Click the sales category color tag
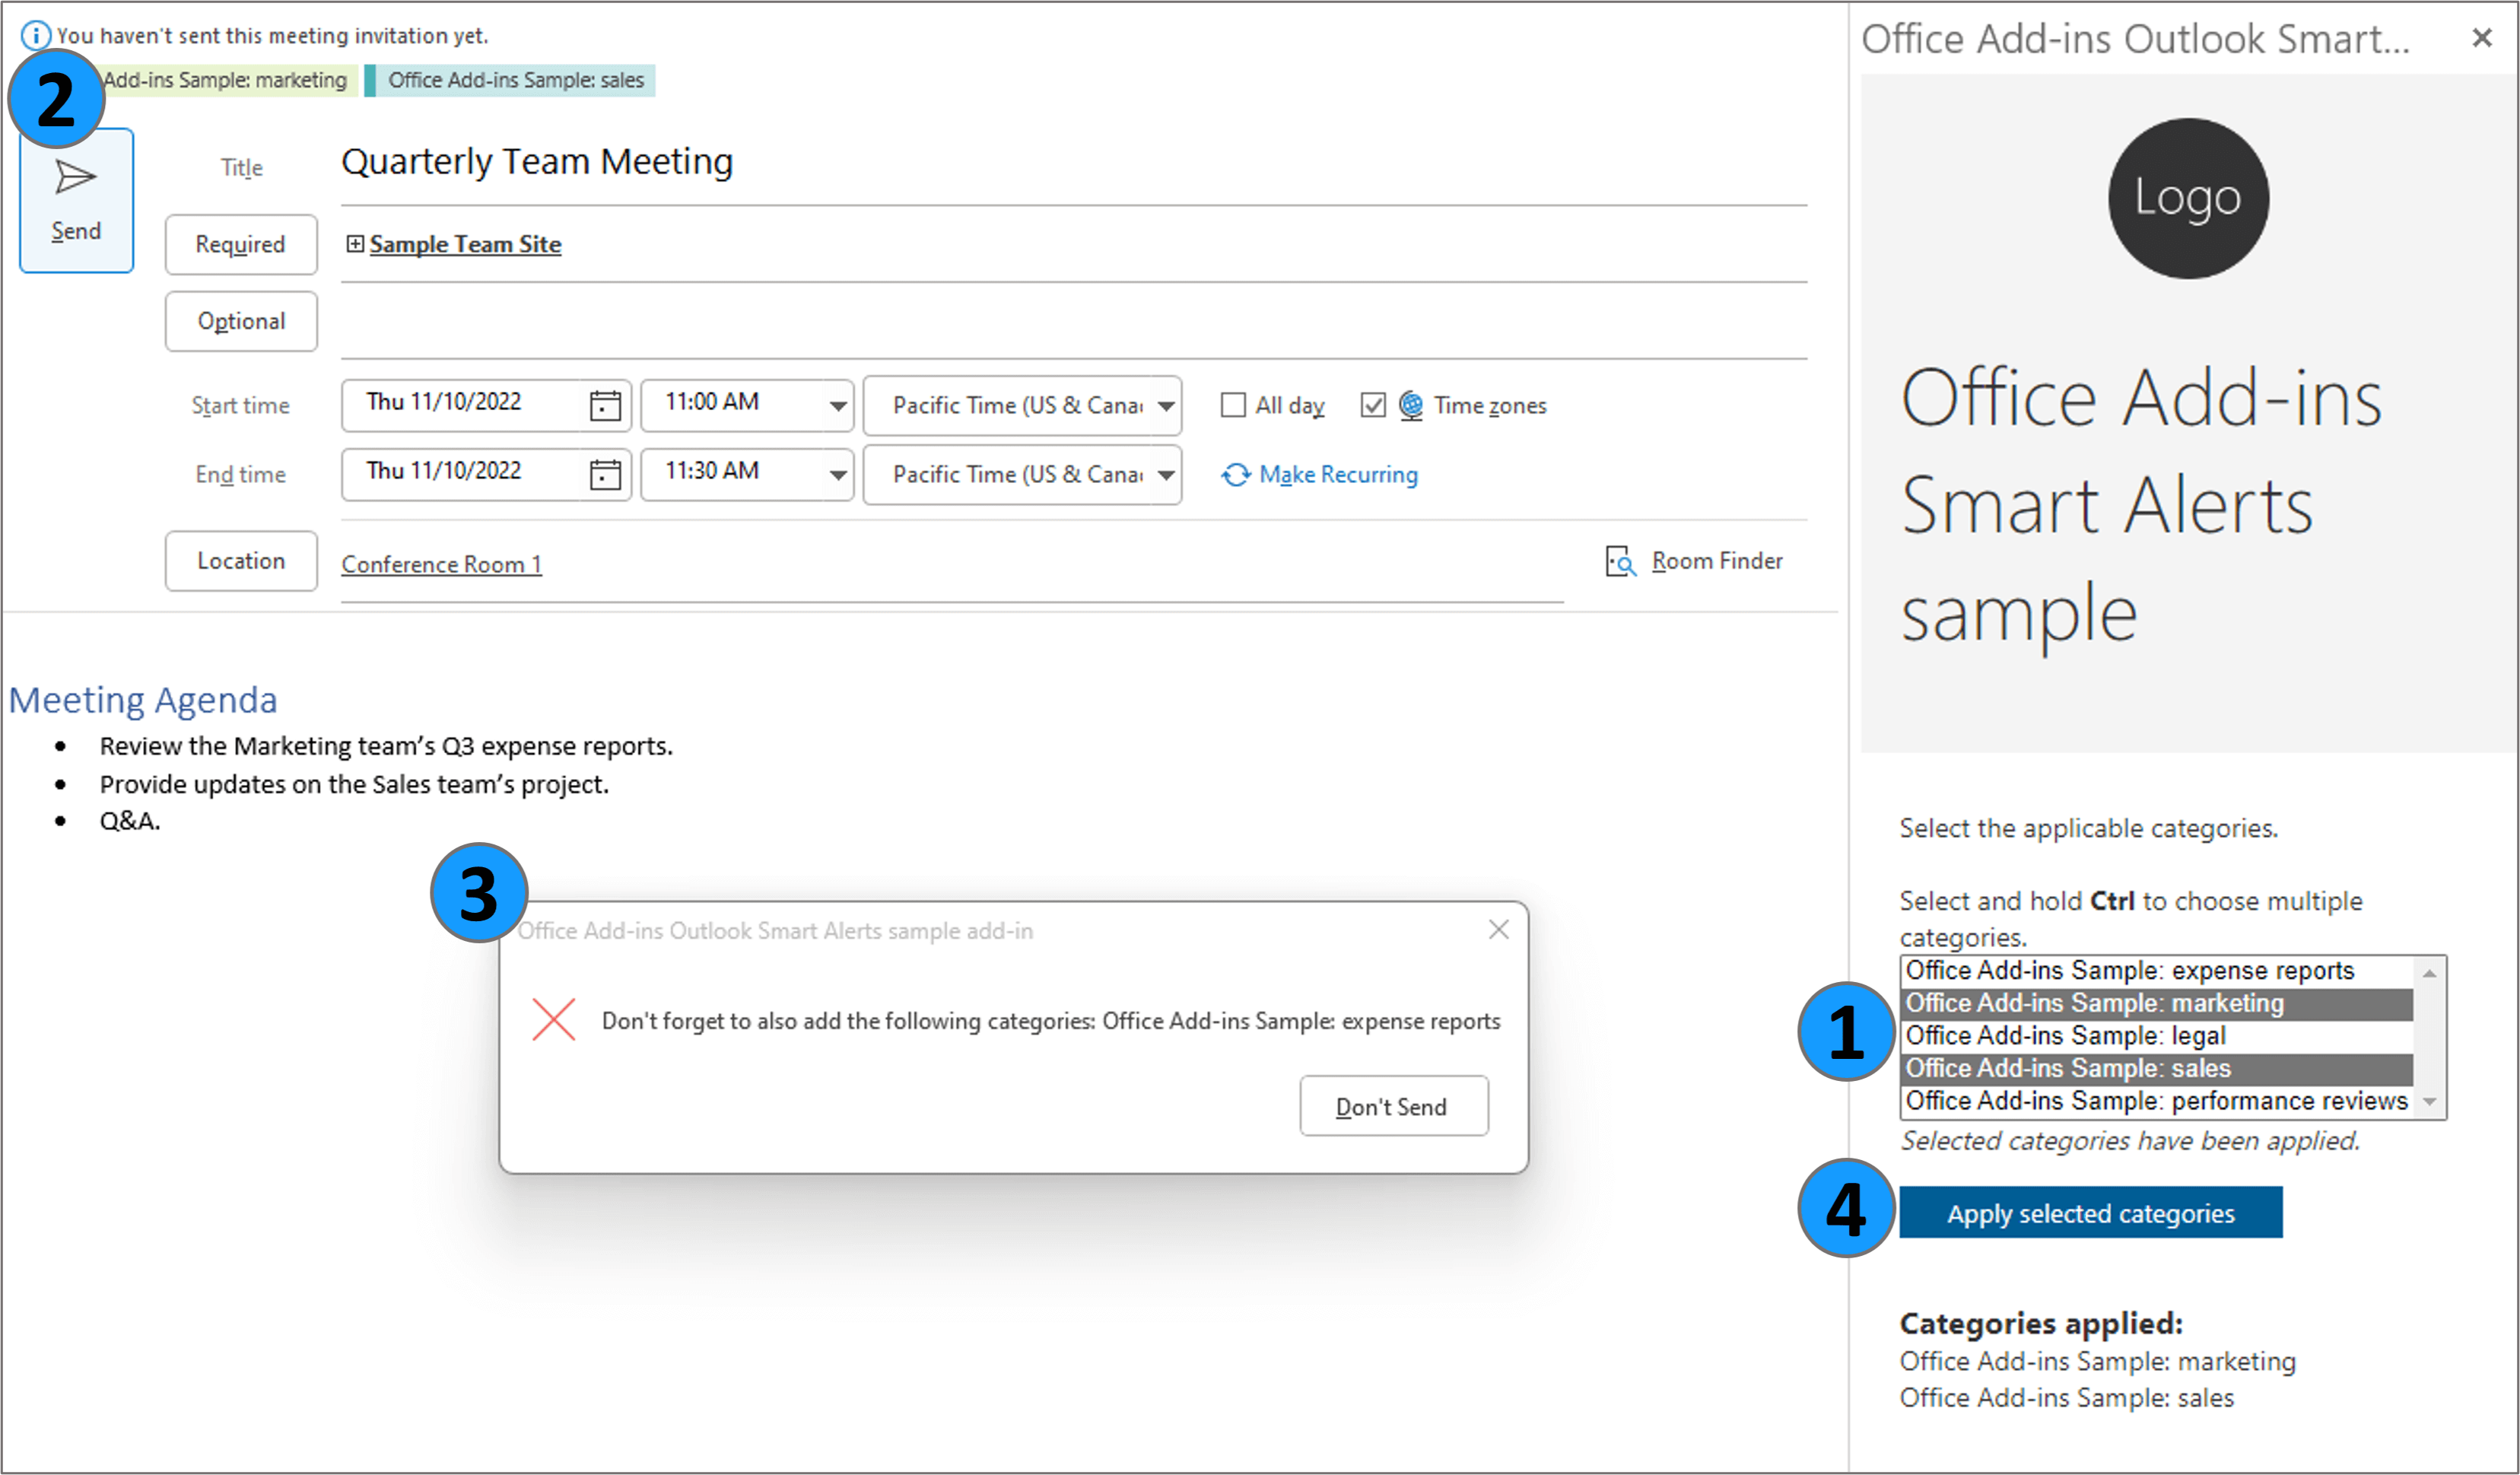 coord(511,80)
